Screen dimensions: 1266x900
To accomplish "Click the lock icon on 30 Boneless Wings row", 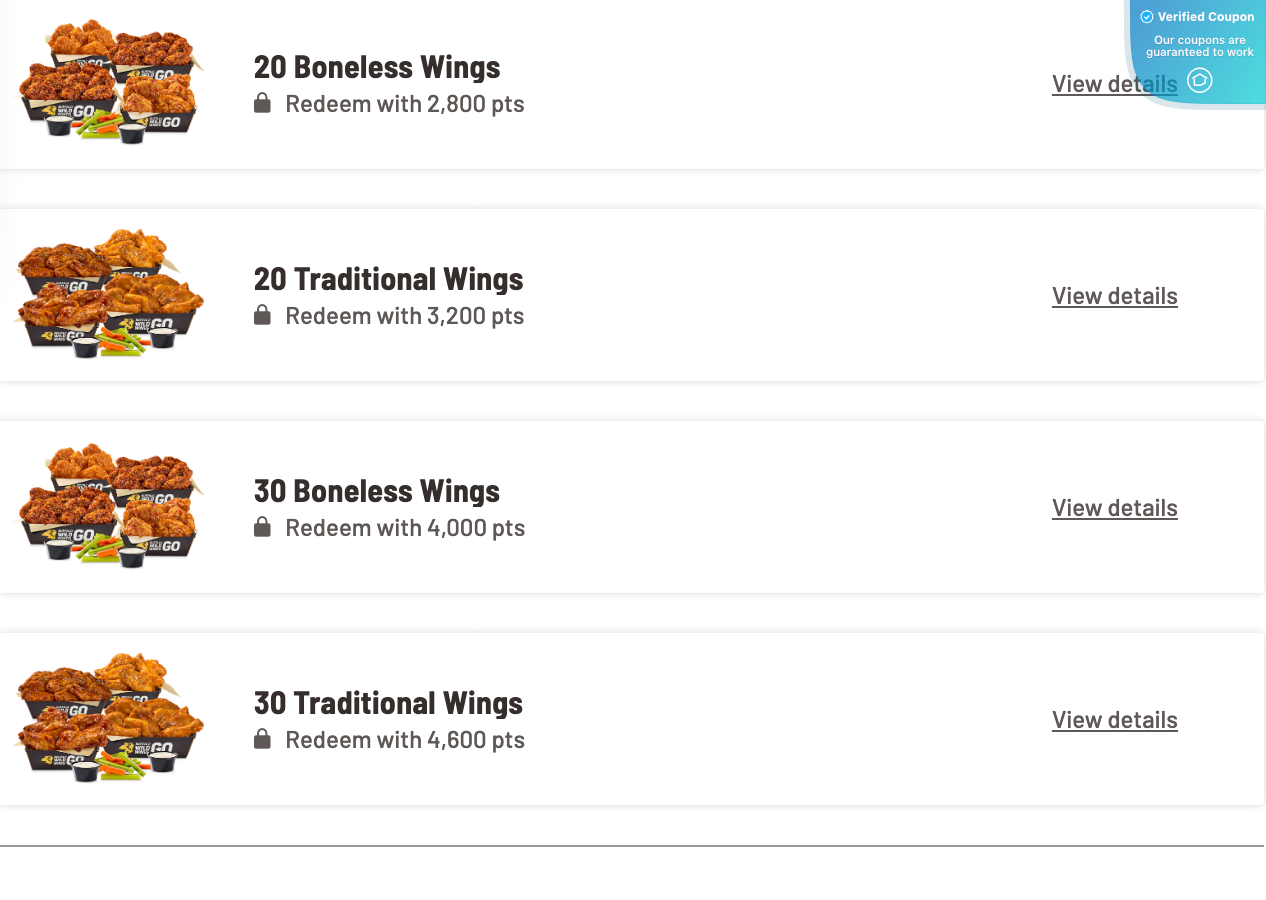I will click(263, 527).
